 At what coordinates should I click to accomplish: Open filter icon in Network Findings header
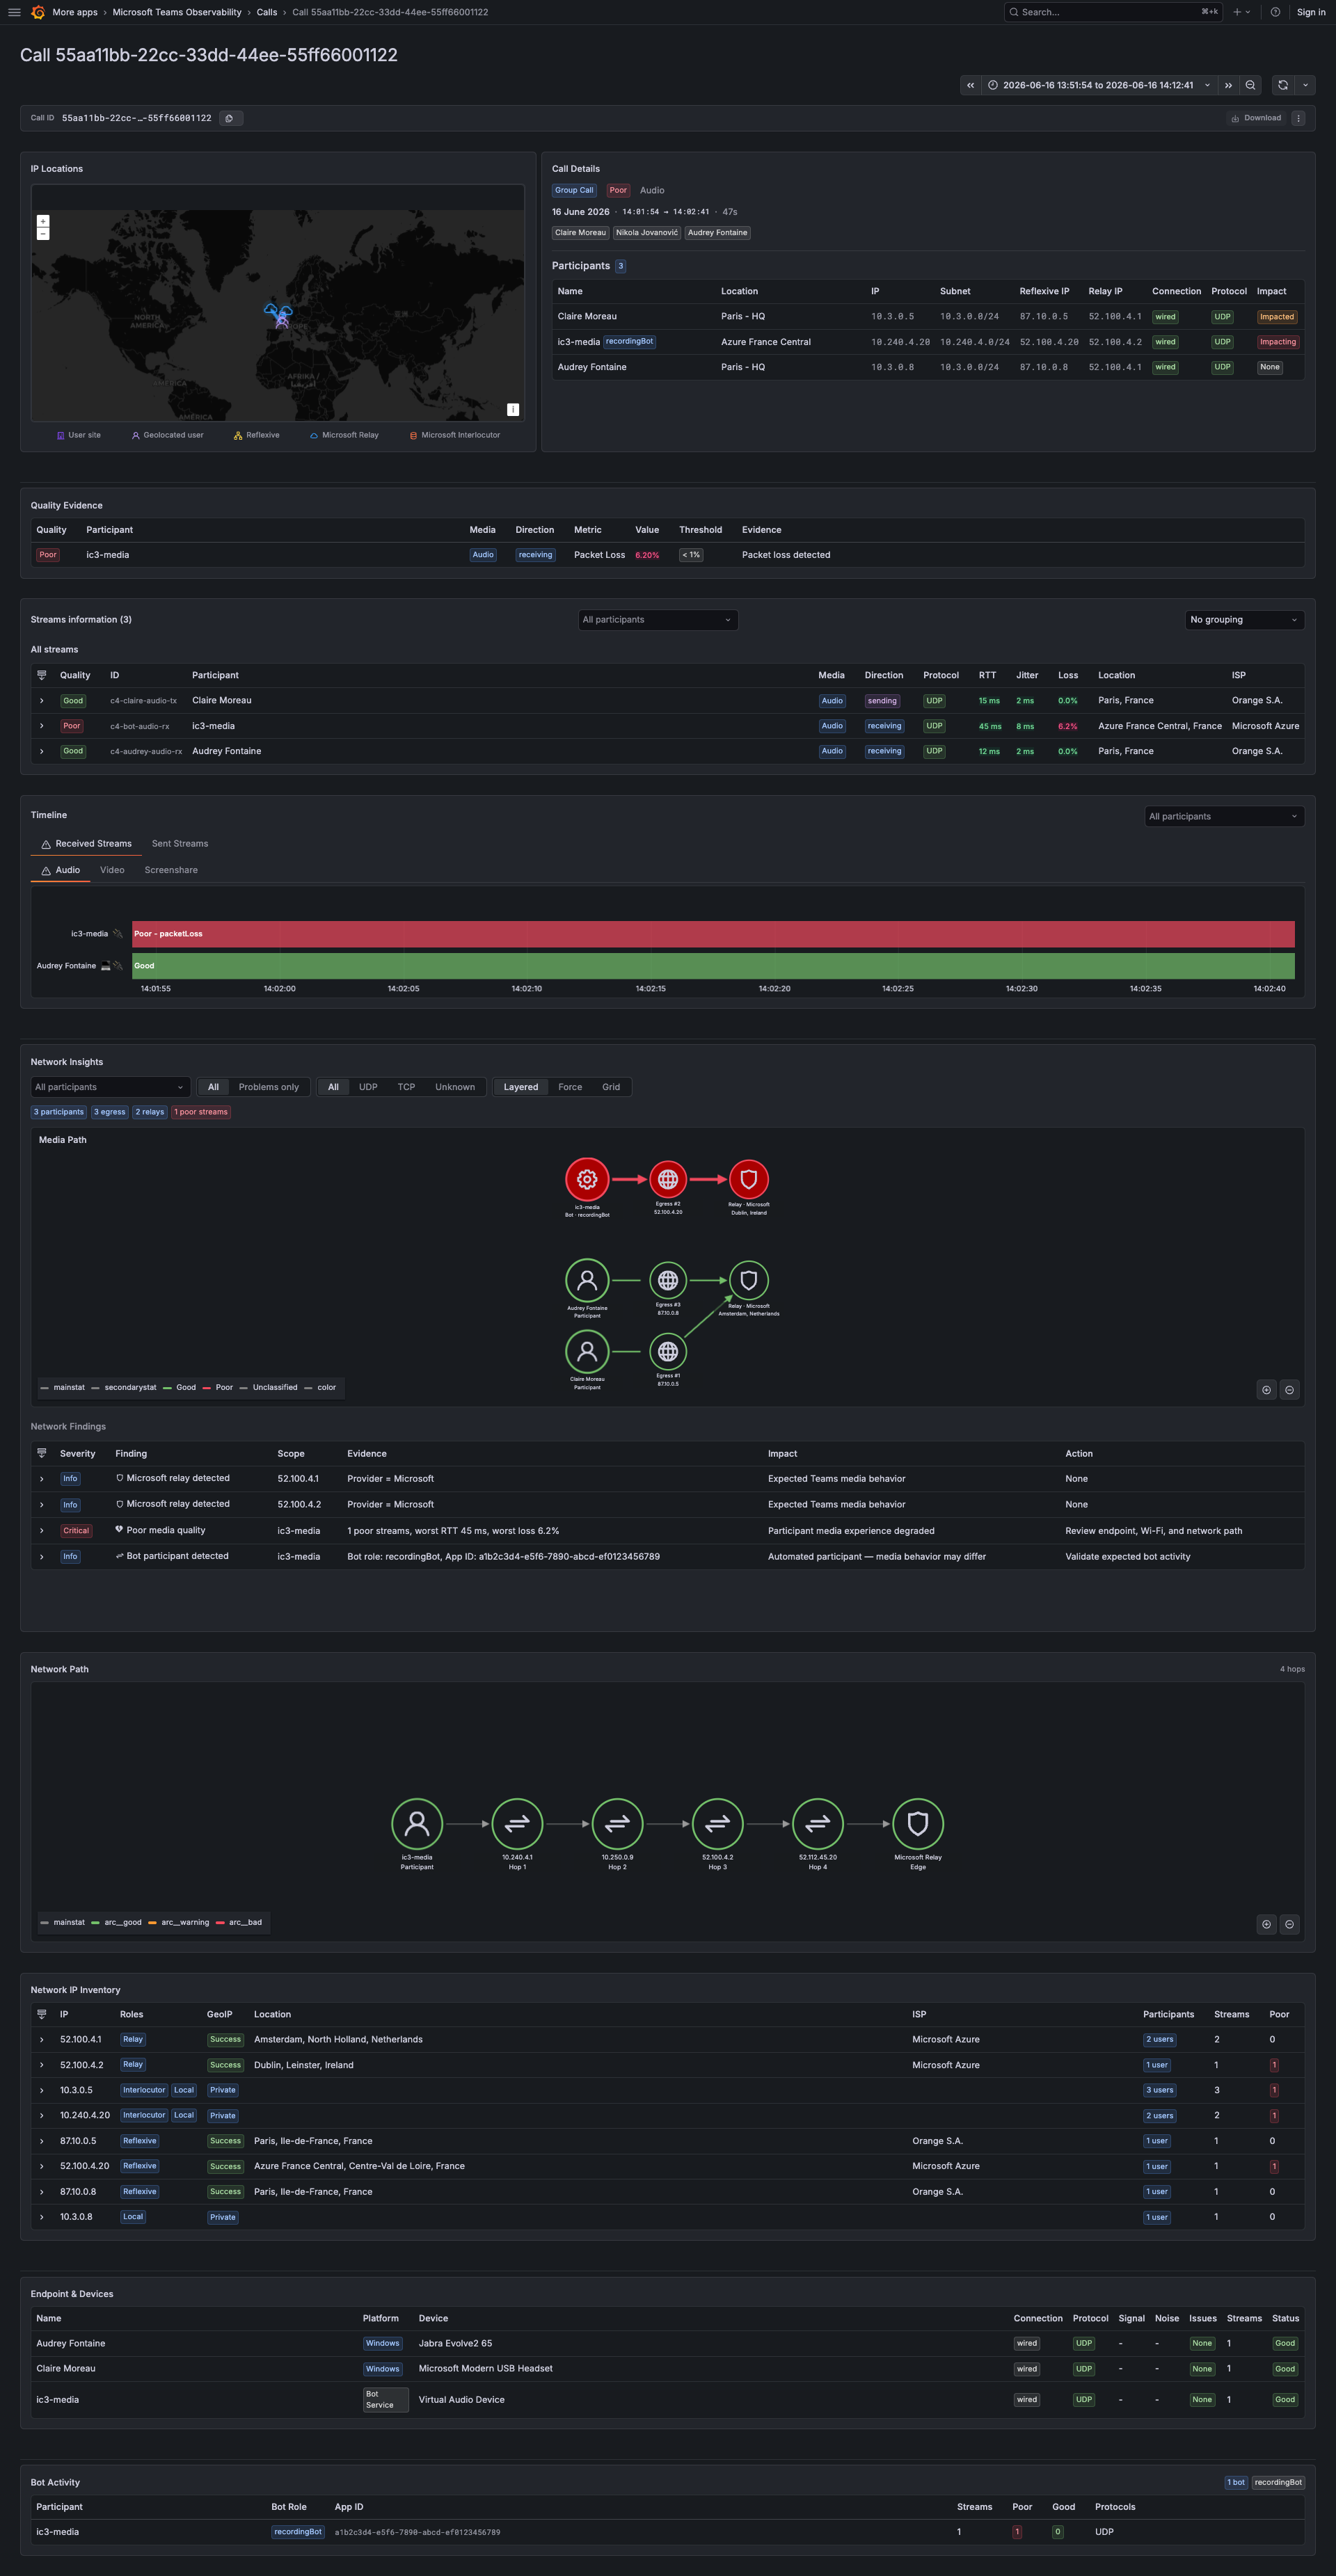pyautogui.click(x=42, y=1453)
